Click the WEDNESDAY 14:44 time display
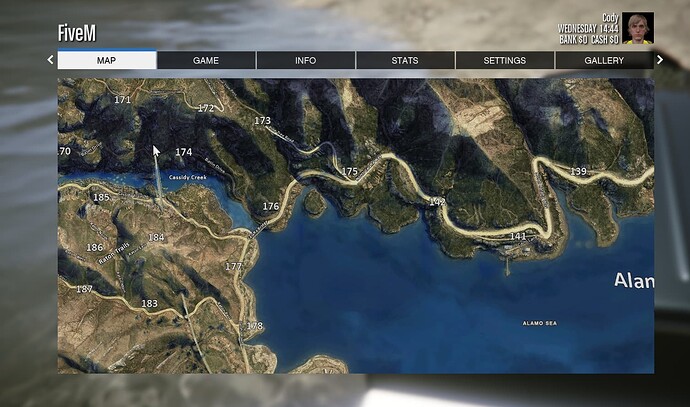Viewport: 690px width, 407px height. coord(588,29)
